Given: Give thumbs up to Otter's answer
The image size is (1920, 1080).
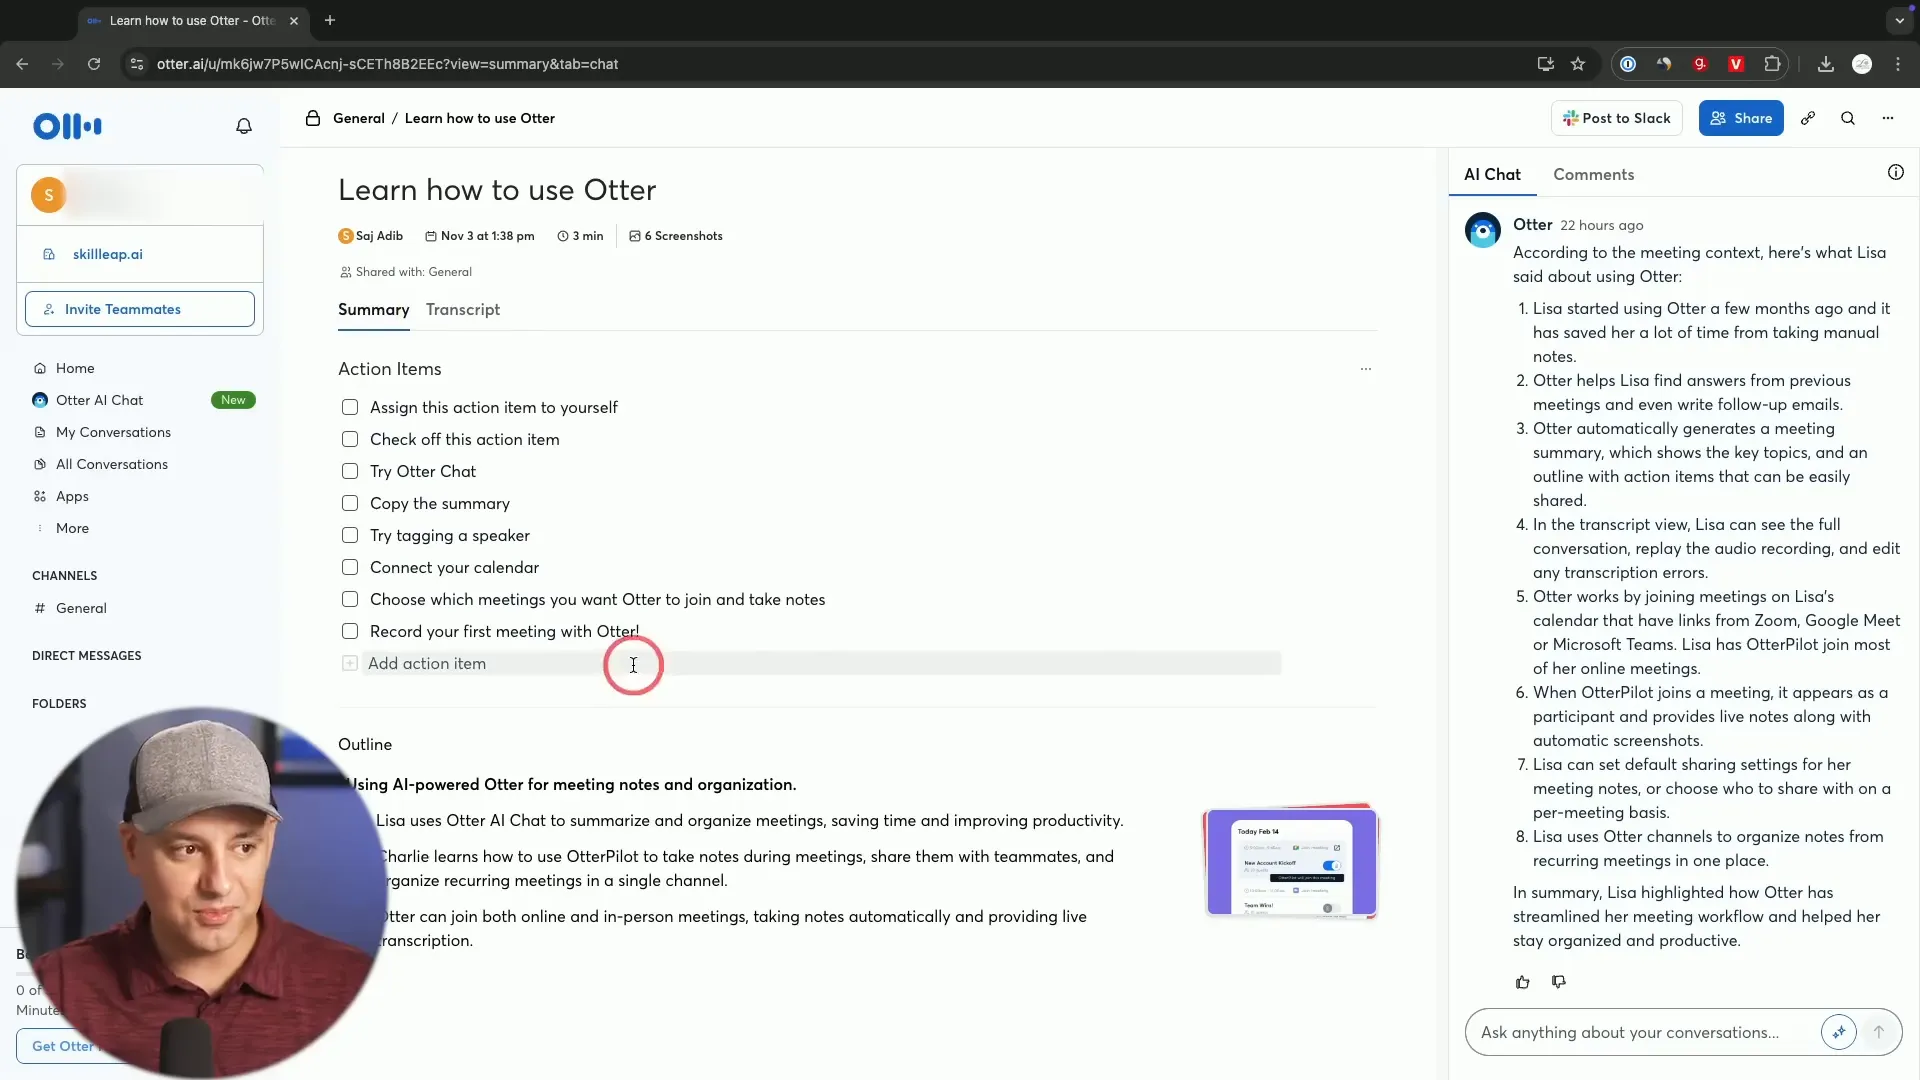Looking at the screenshot, I should (x=1522, y=982).
